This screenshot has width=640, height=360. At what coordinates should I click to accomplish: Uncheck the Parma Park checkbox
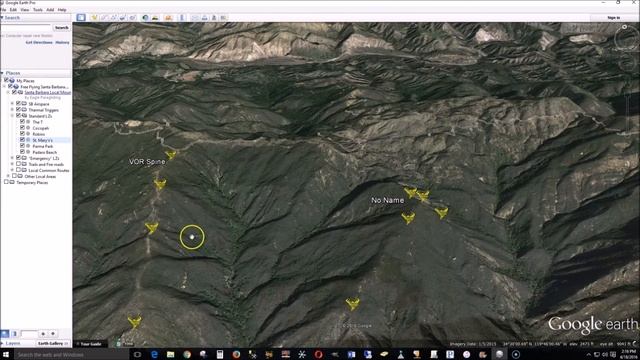point(22,146)
